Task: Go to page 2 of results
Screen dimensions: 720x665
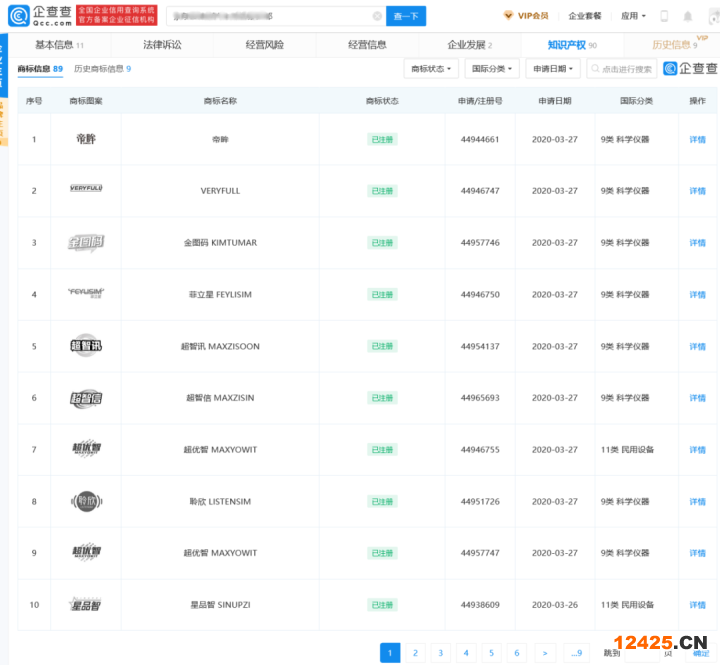Action: pyautogui.click(x=415, y=653)
